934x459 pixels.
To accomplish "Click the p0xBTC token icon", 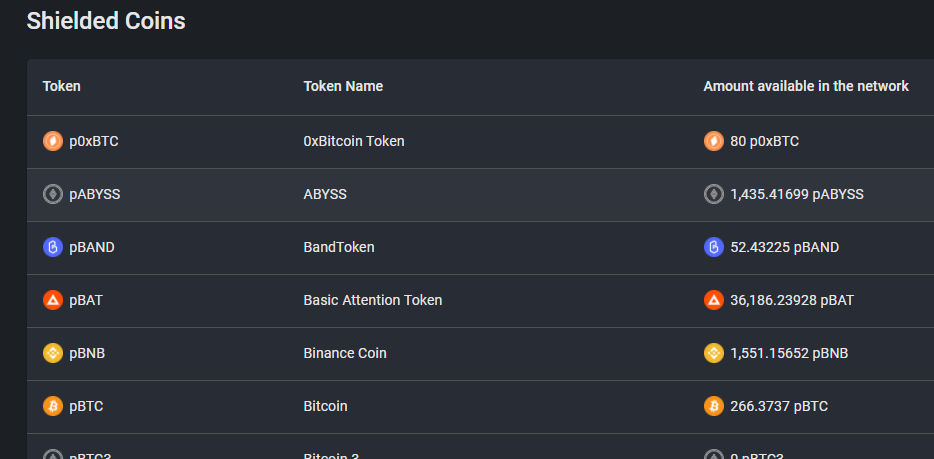I will point(53,141).
